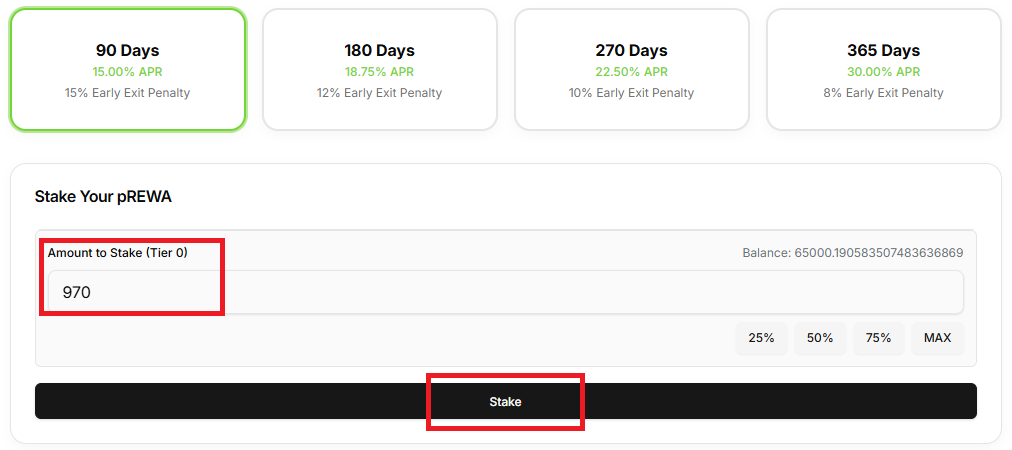Screen dimensions: 1012x450
Task: Click the '12% Early Exit Penalty' text
Action: (x=379, y=93)
